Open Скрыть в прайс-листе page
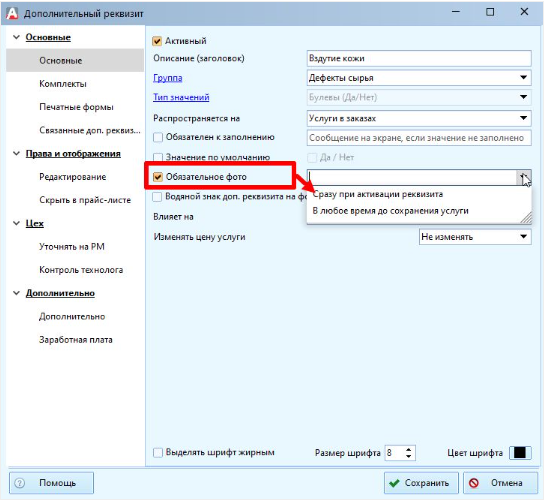Image resolution: width=545 pixels, height=501 pixels. coord(85,200)
